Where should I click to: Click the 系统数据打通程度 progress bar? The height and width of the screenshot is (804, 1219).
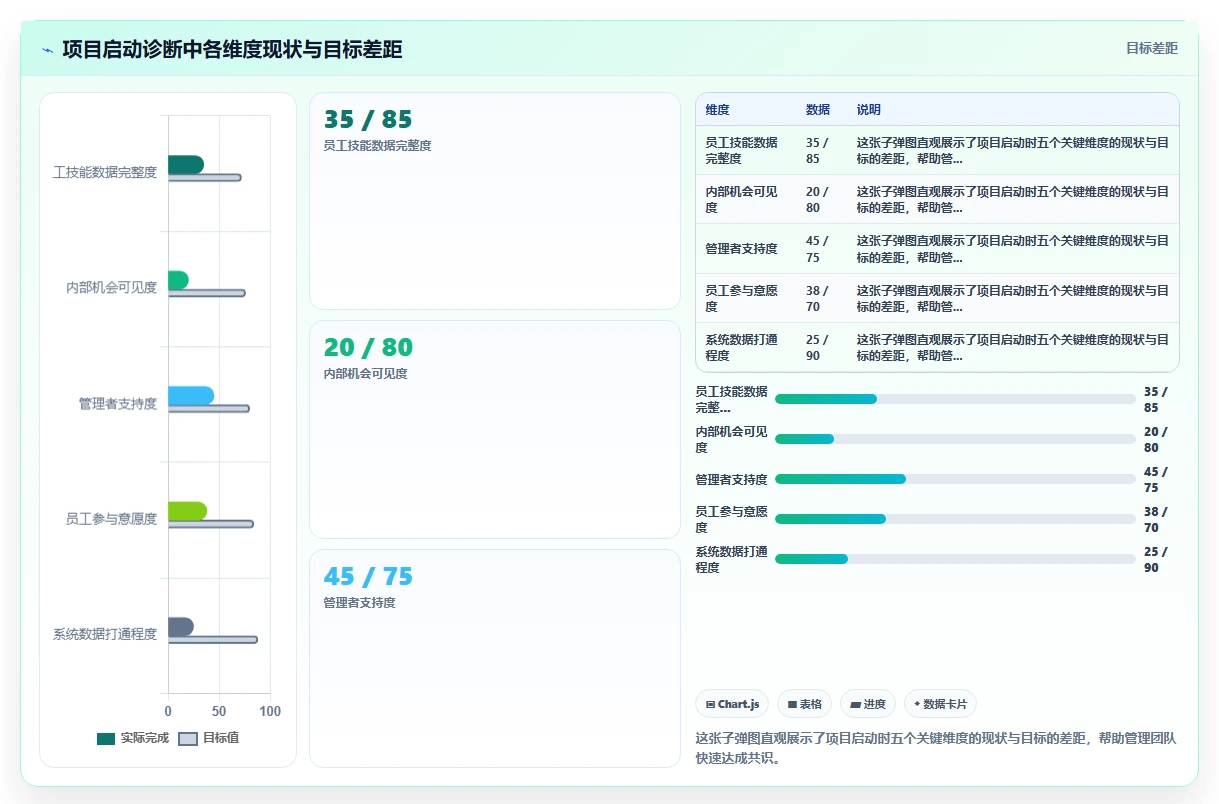click(955, 559)
